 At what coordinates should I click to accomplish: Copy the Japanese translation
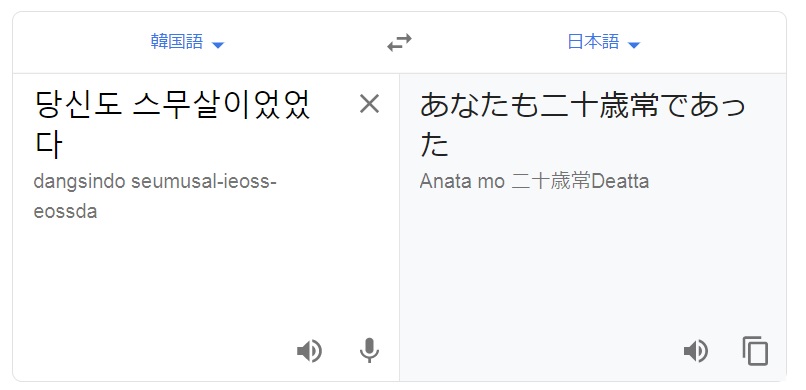[x=755, y=351]
